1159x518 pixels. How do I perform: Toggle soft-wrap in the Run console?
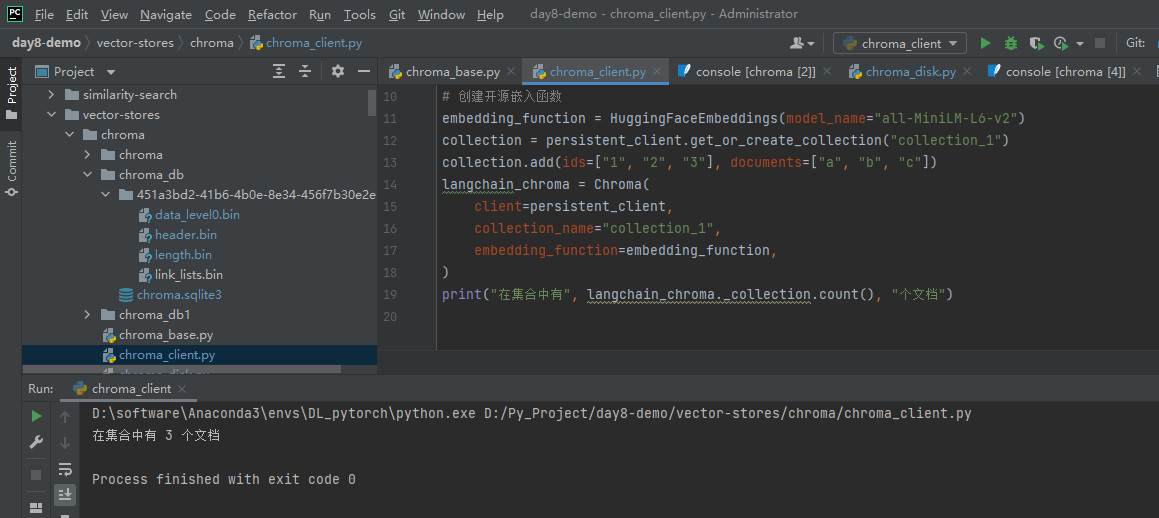pyautogui.click(x=65, y=468)
